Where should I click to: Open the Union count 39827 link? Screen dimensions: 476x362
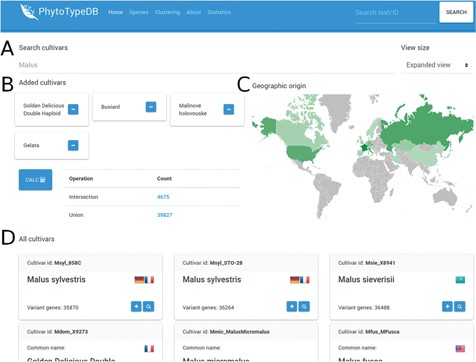165,215
